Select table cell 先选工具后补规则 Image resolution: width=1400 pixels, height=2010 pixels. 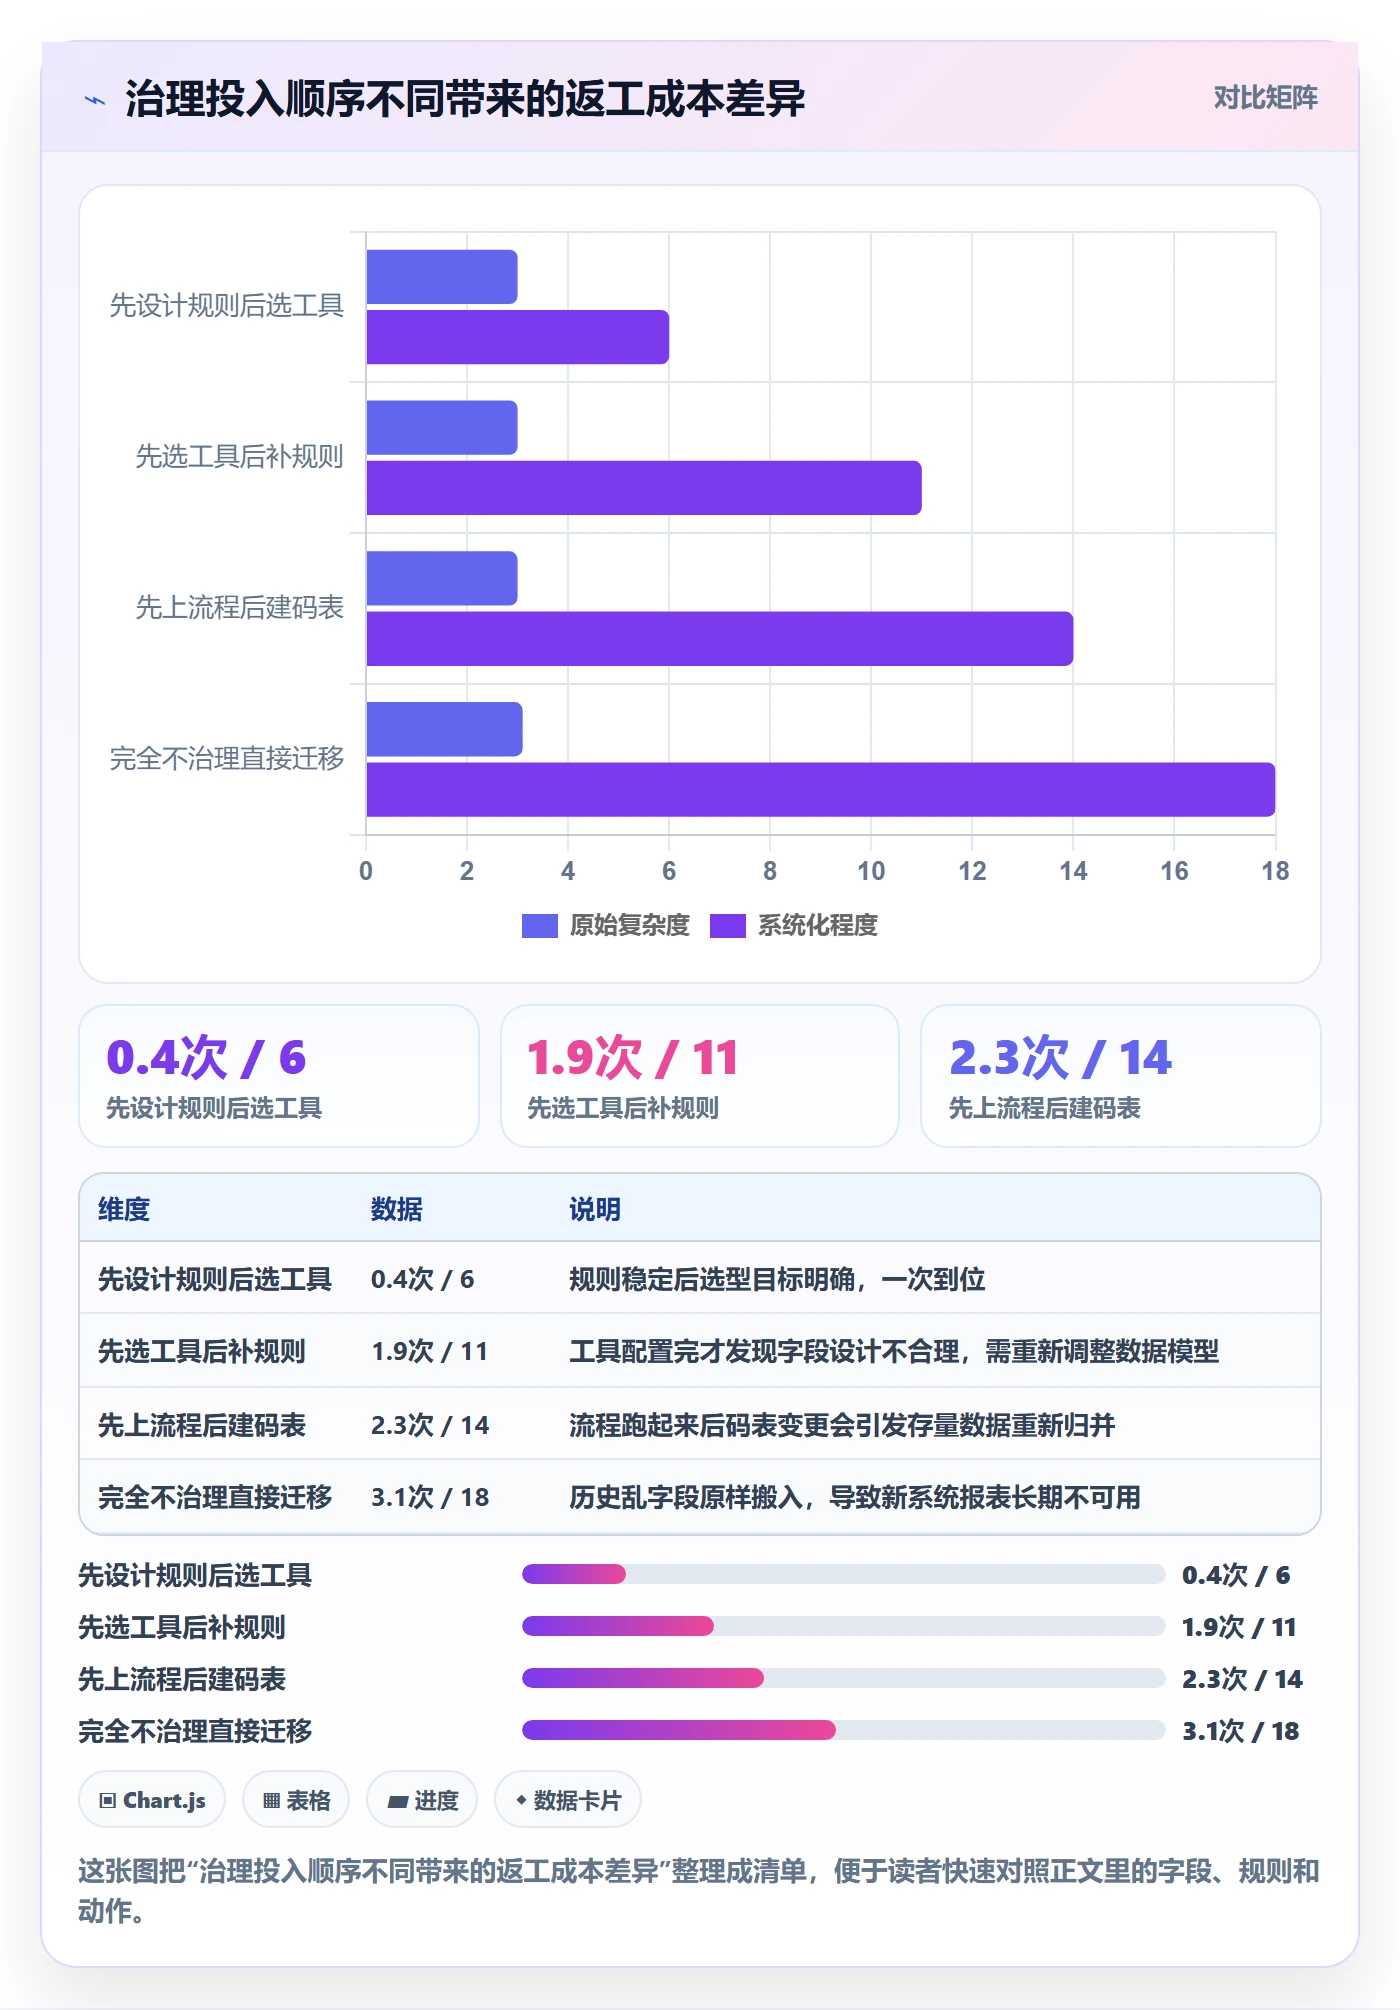click(x=202, y=1351)
